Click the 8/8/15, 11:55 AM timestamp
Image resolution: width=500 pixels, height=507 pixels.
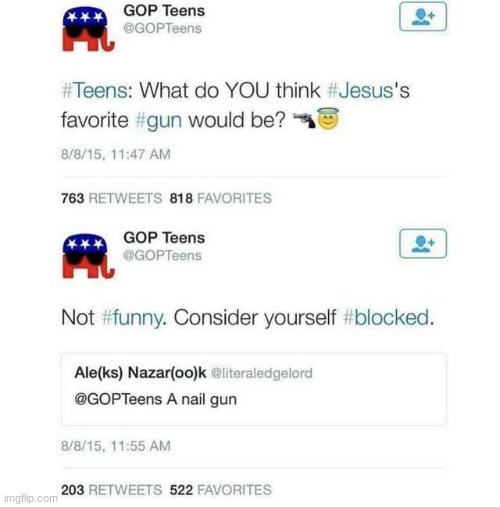point(116,446)
